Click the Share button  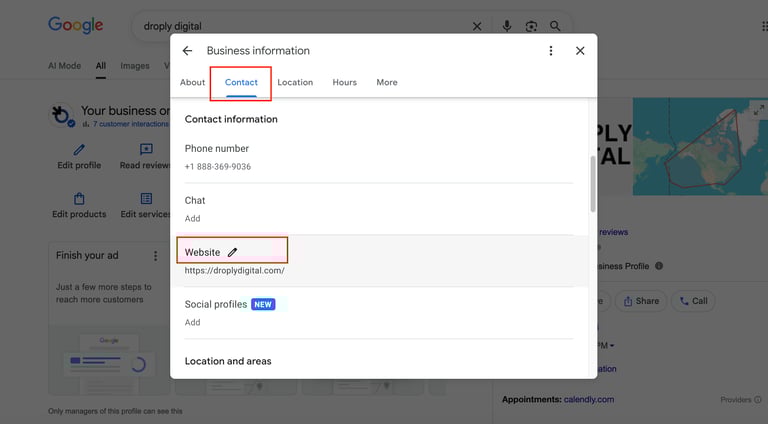click(641, 301)
